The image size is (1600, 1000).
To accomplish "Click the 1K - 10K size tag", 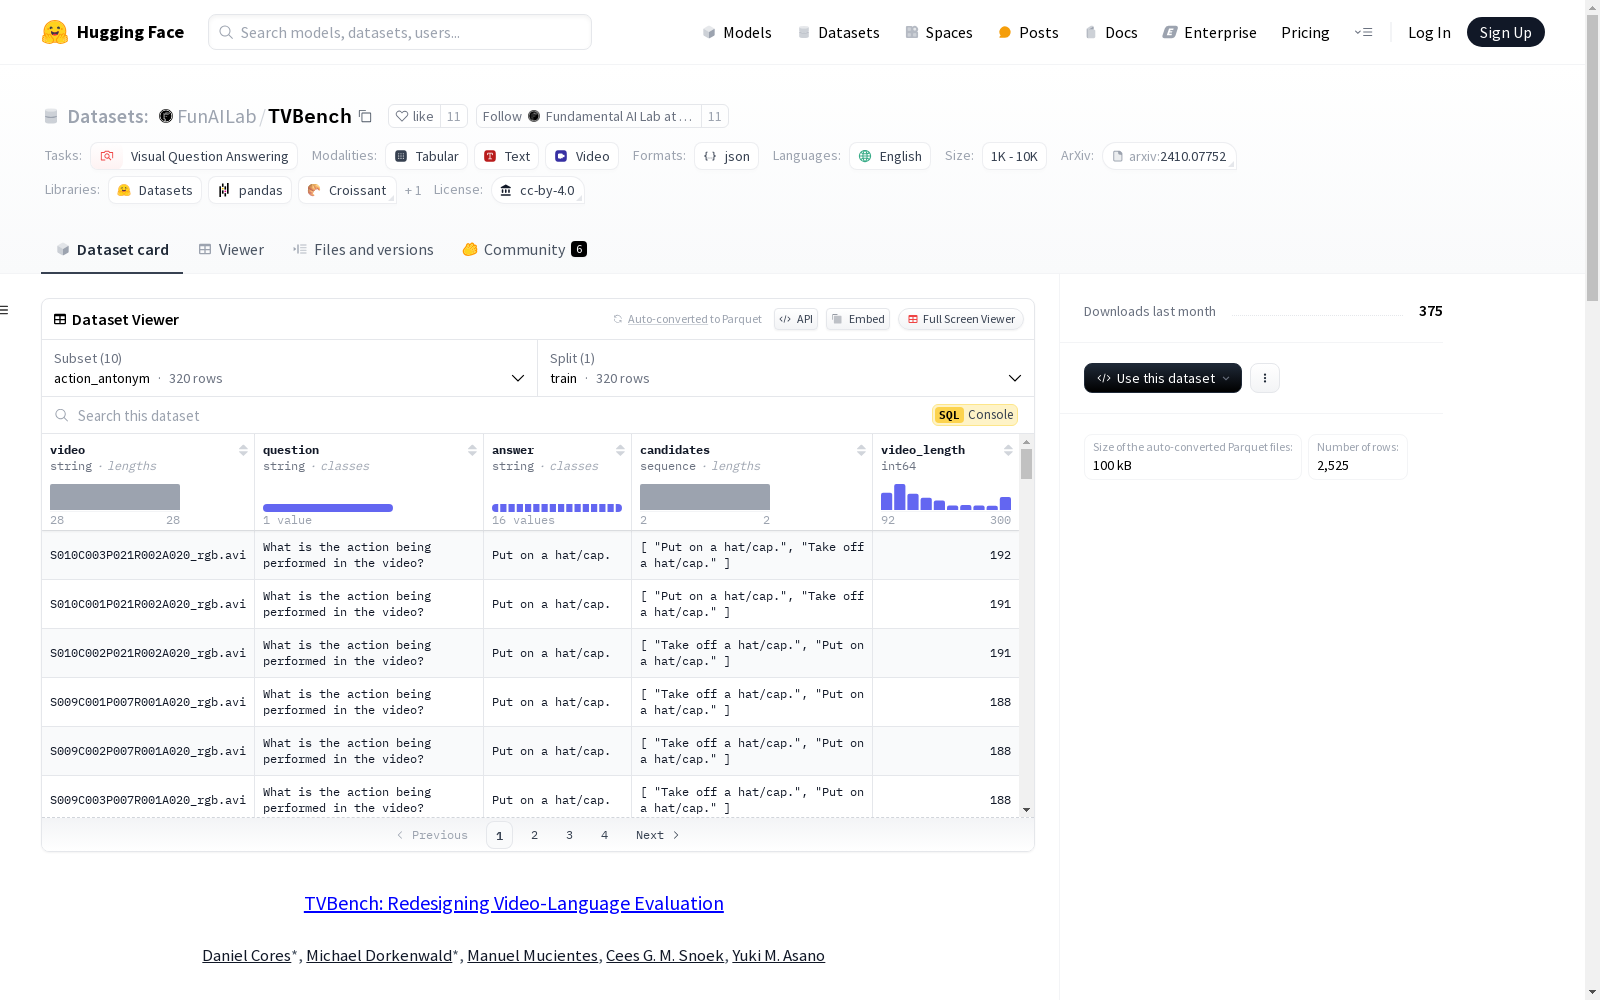I will coord(1014,157).
